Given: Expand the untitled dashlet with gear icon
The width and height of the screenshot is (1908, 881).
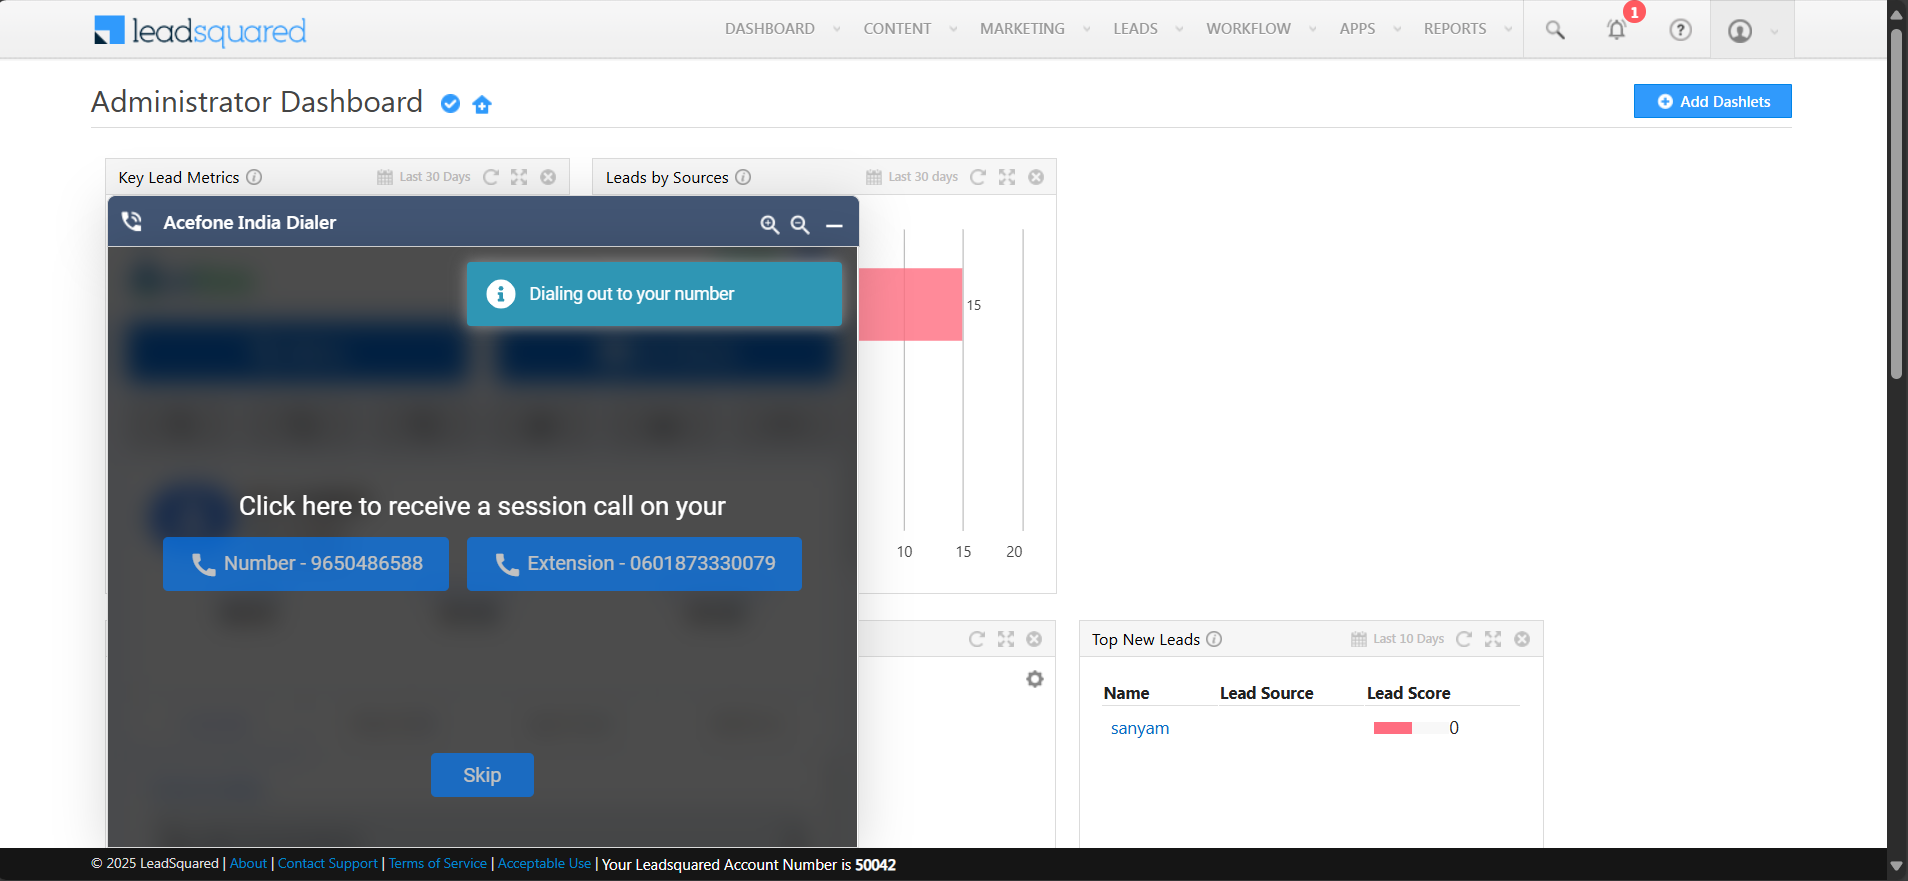Looking at the screenshot, I should click(1006, 639).
